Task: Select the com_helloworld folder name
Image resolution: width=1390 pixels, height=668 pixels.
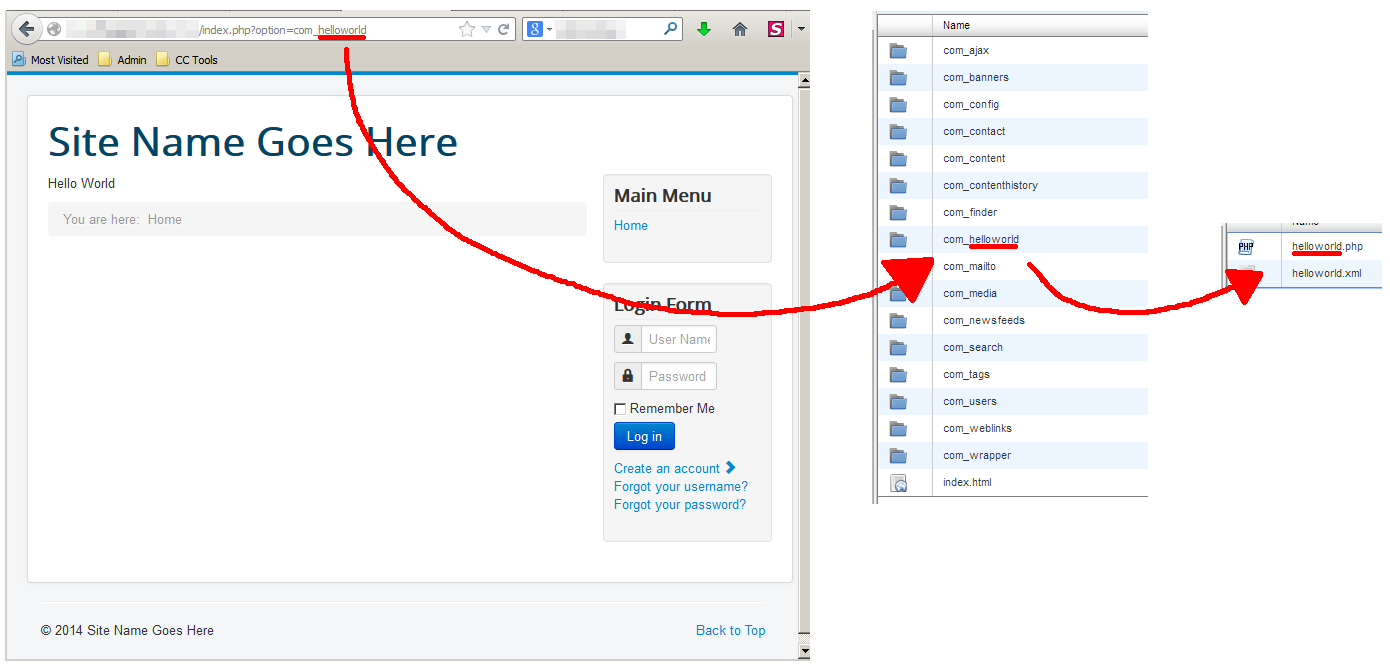Action: click(x=981, y=239)
